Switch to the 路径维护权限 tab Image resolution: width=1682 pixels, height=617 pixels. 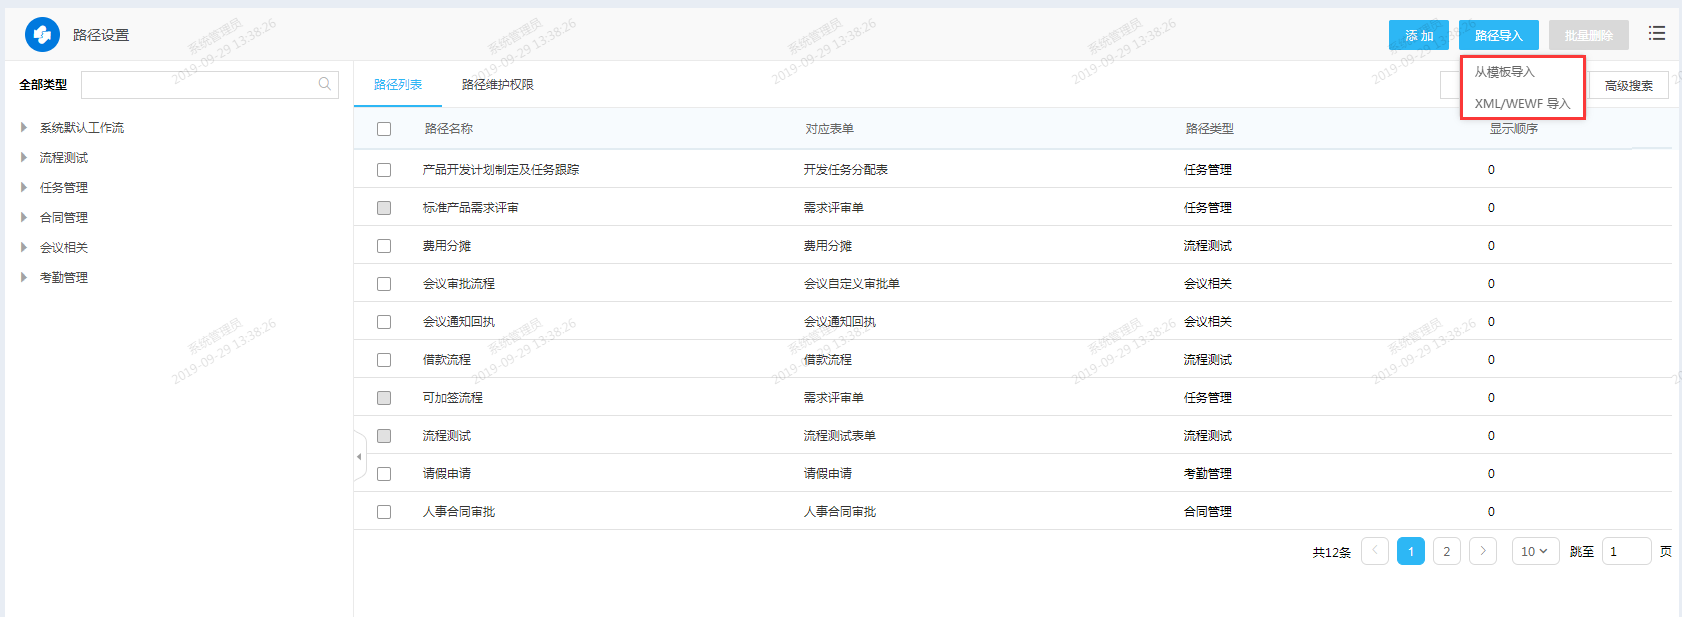[497, 85]
